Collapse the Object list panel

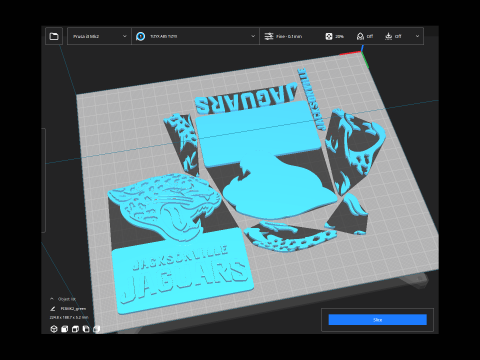coord(52,299)
